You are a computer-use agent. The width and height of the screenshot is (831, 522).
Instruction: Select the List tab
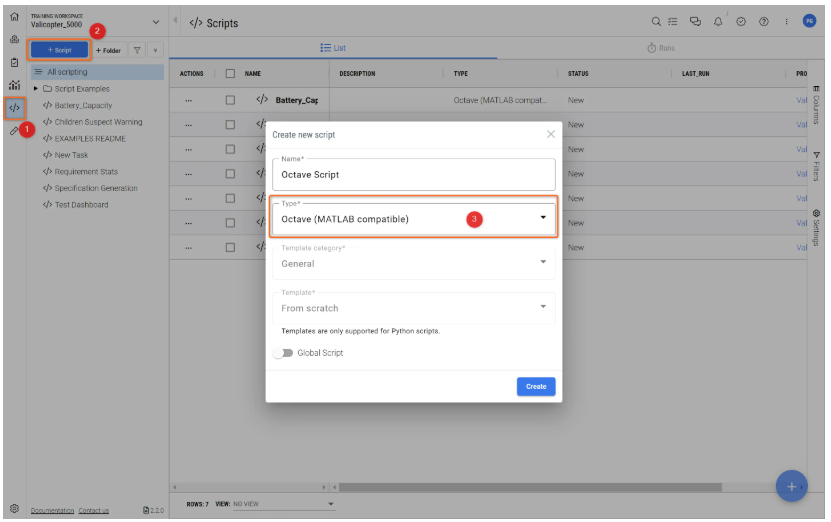(x=333, y=48)
